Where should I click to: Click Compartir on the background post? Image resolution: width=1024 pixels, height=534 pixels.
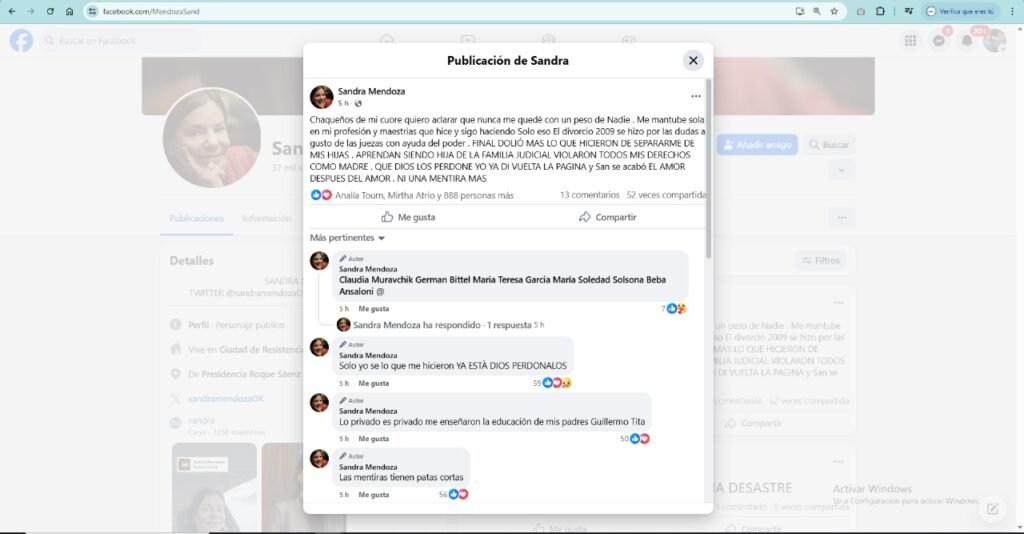(x=754, y=423)
